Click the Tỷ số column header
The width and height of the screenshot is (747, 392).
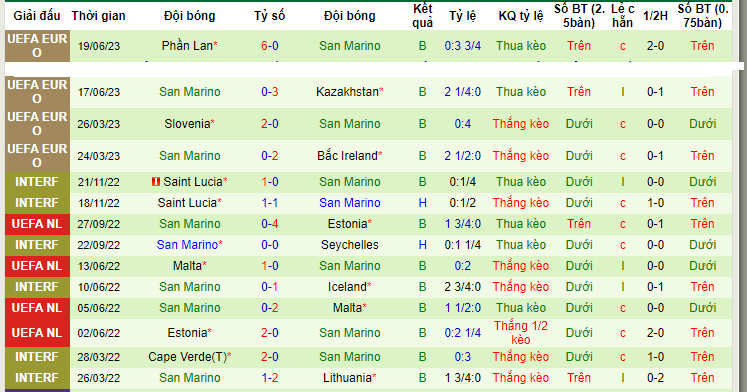pyautogui.click(x=270, y=16)
